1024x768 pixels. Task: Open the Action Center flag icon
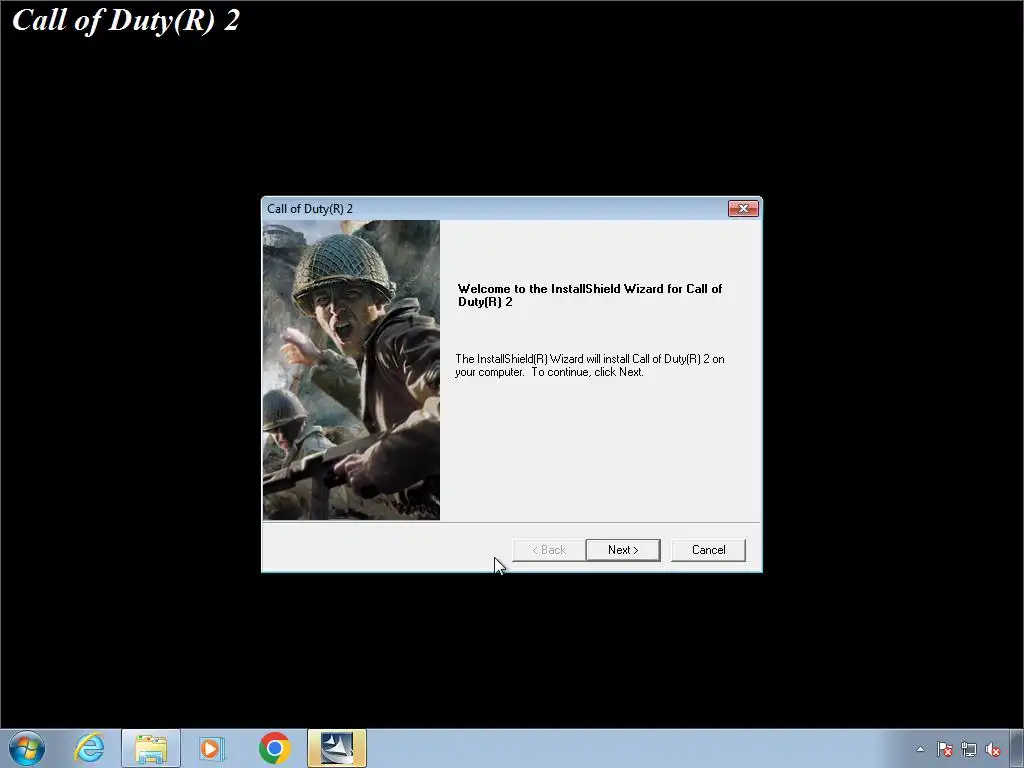click(x=944, y=749)
